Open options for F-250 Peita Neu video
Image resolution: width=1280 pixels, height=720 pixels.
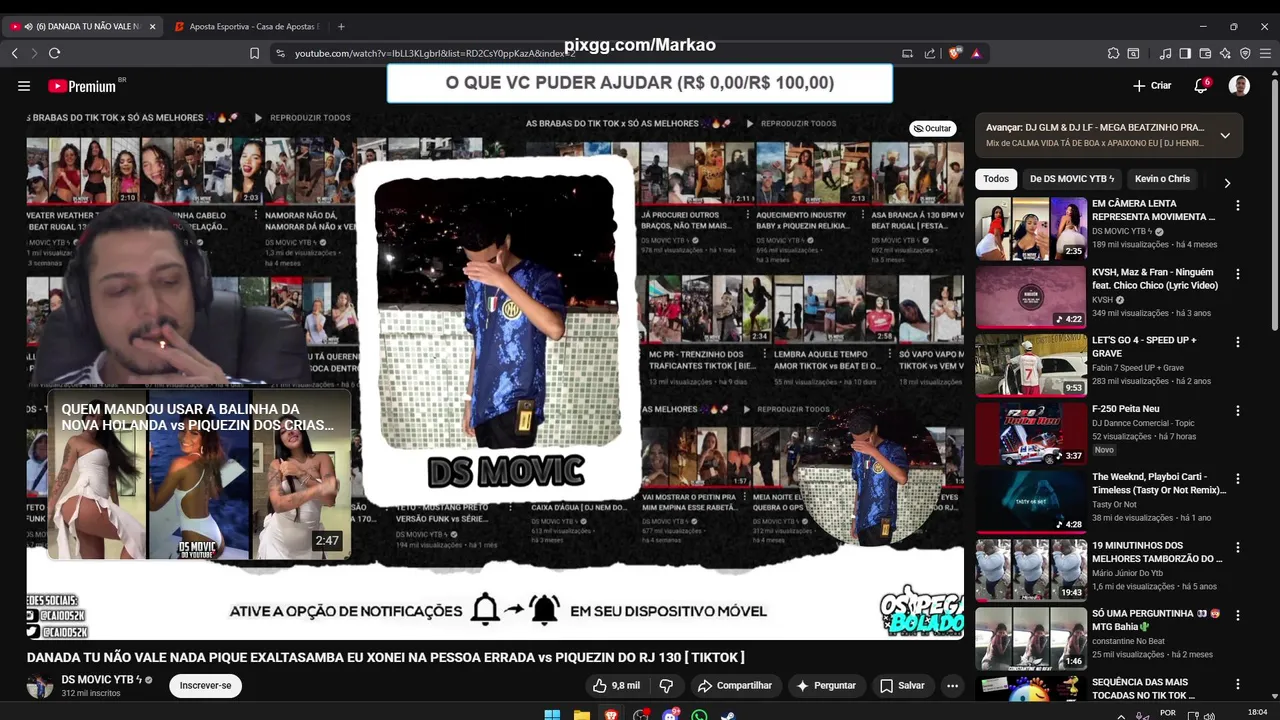point(1237,410)
